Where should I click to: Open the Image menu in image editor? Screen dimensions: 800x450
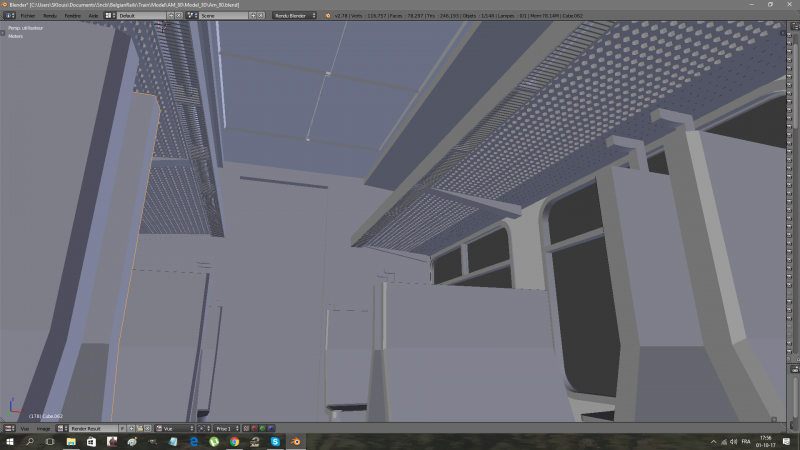(43, 429)
